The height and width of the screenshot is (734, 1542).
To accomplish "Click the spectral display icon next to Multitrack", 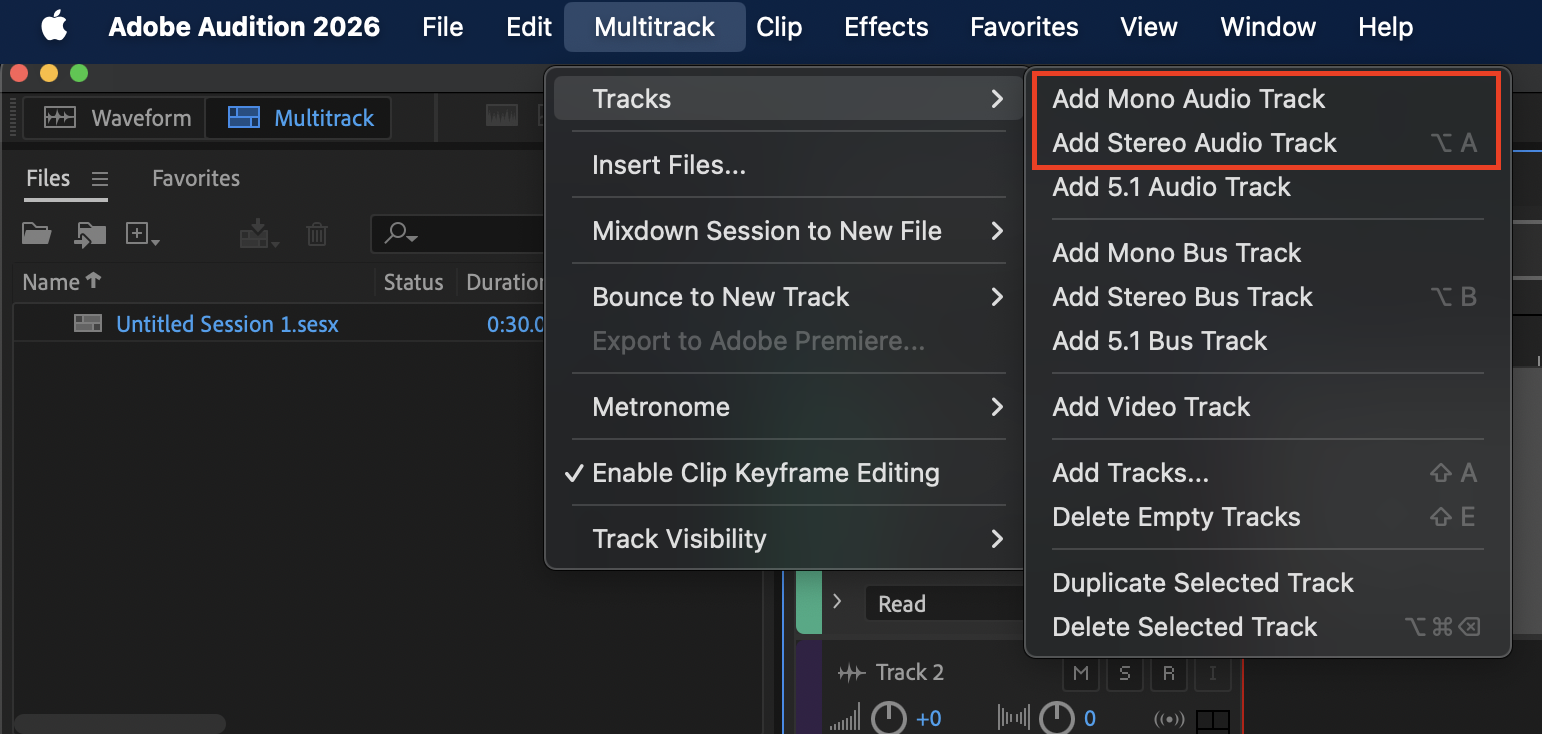I will [502, 117].
